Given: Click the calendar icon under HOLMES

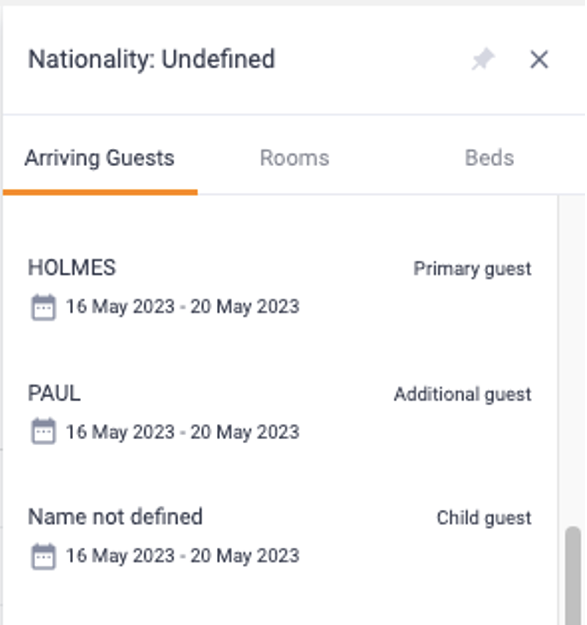Looking at the screenshot, I should (x=43, y=307).
